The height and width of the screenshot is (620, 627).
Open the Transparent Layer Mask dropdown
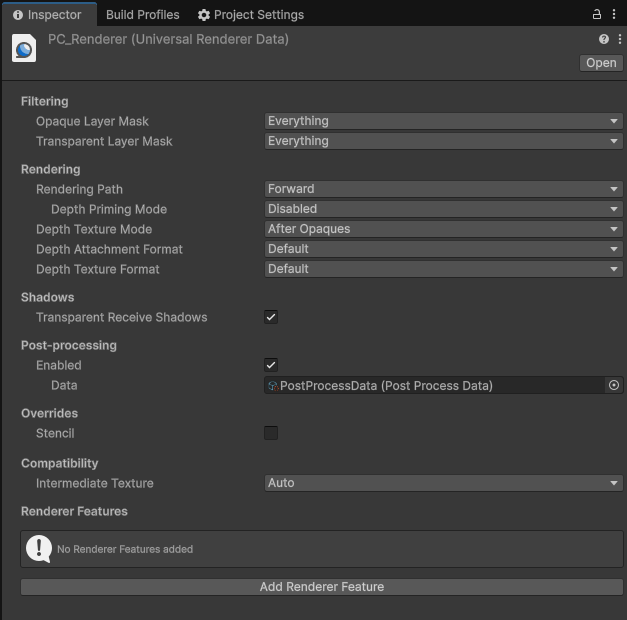pos(443,141)
